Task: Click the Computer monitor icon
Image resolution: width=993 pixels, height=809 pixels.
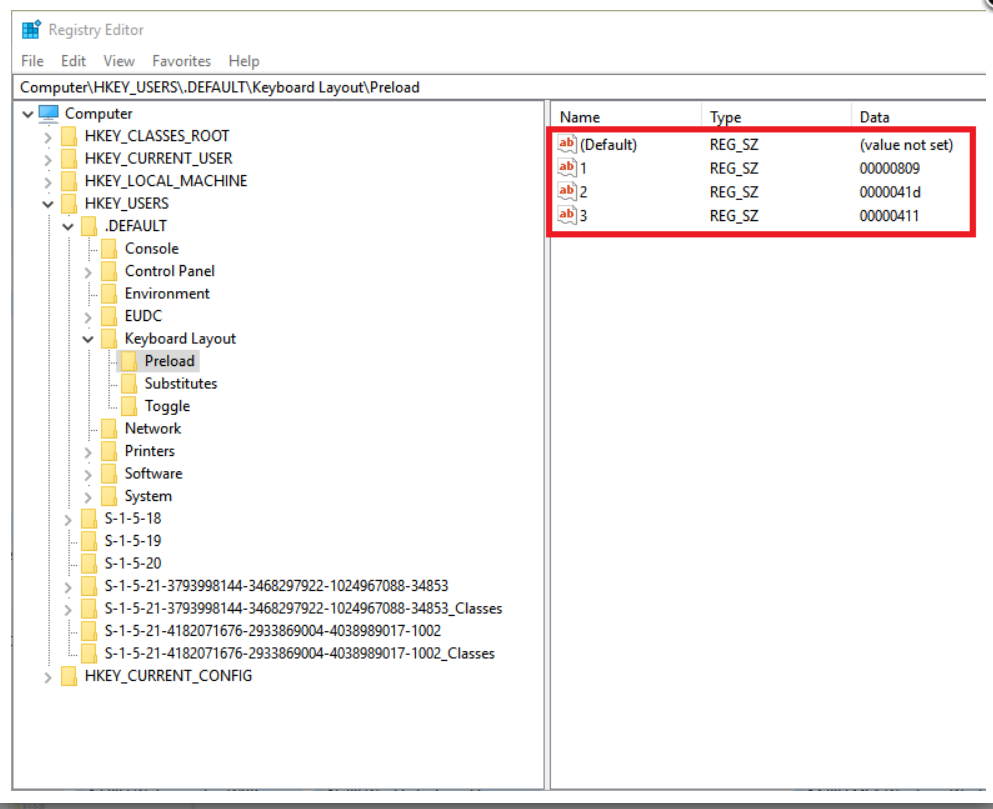Action: coord(49,113)
